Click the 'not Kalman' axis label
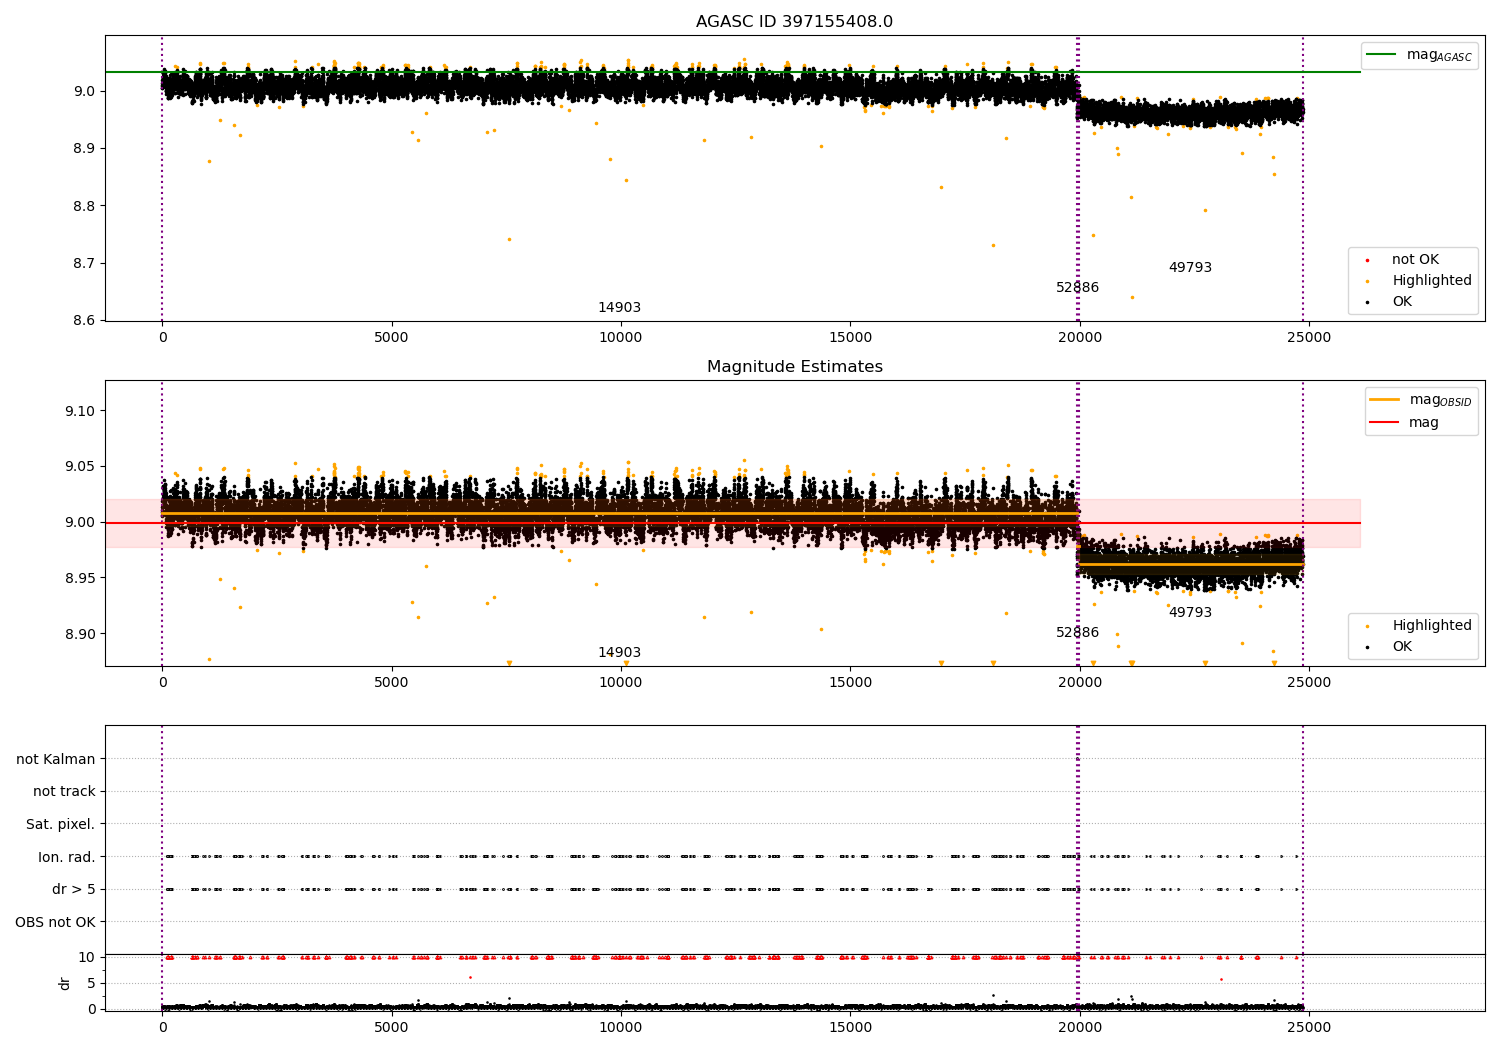The width and height of the screenshot is (1500, 1050). pyautogui.click(x=56, y=759)
